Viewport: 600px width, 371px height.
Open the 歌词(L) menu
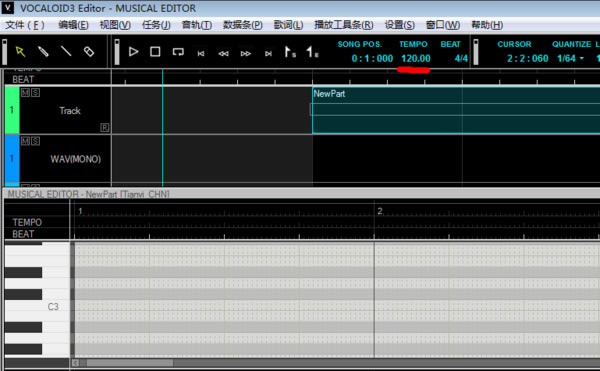point(289,25)
